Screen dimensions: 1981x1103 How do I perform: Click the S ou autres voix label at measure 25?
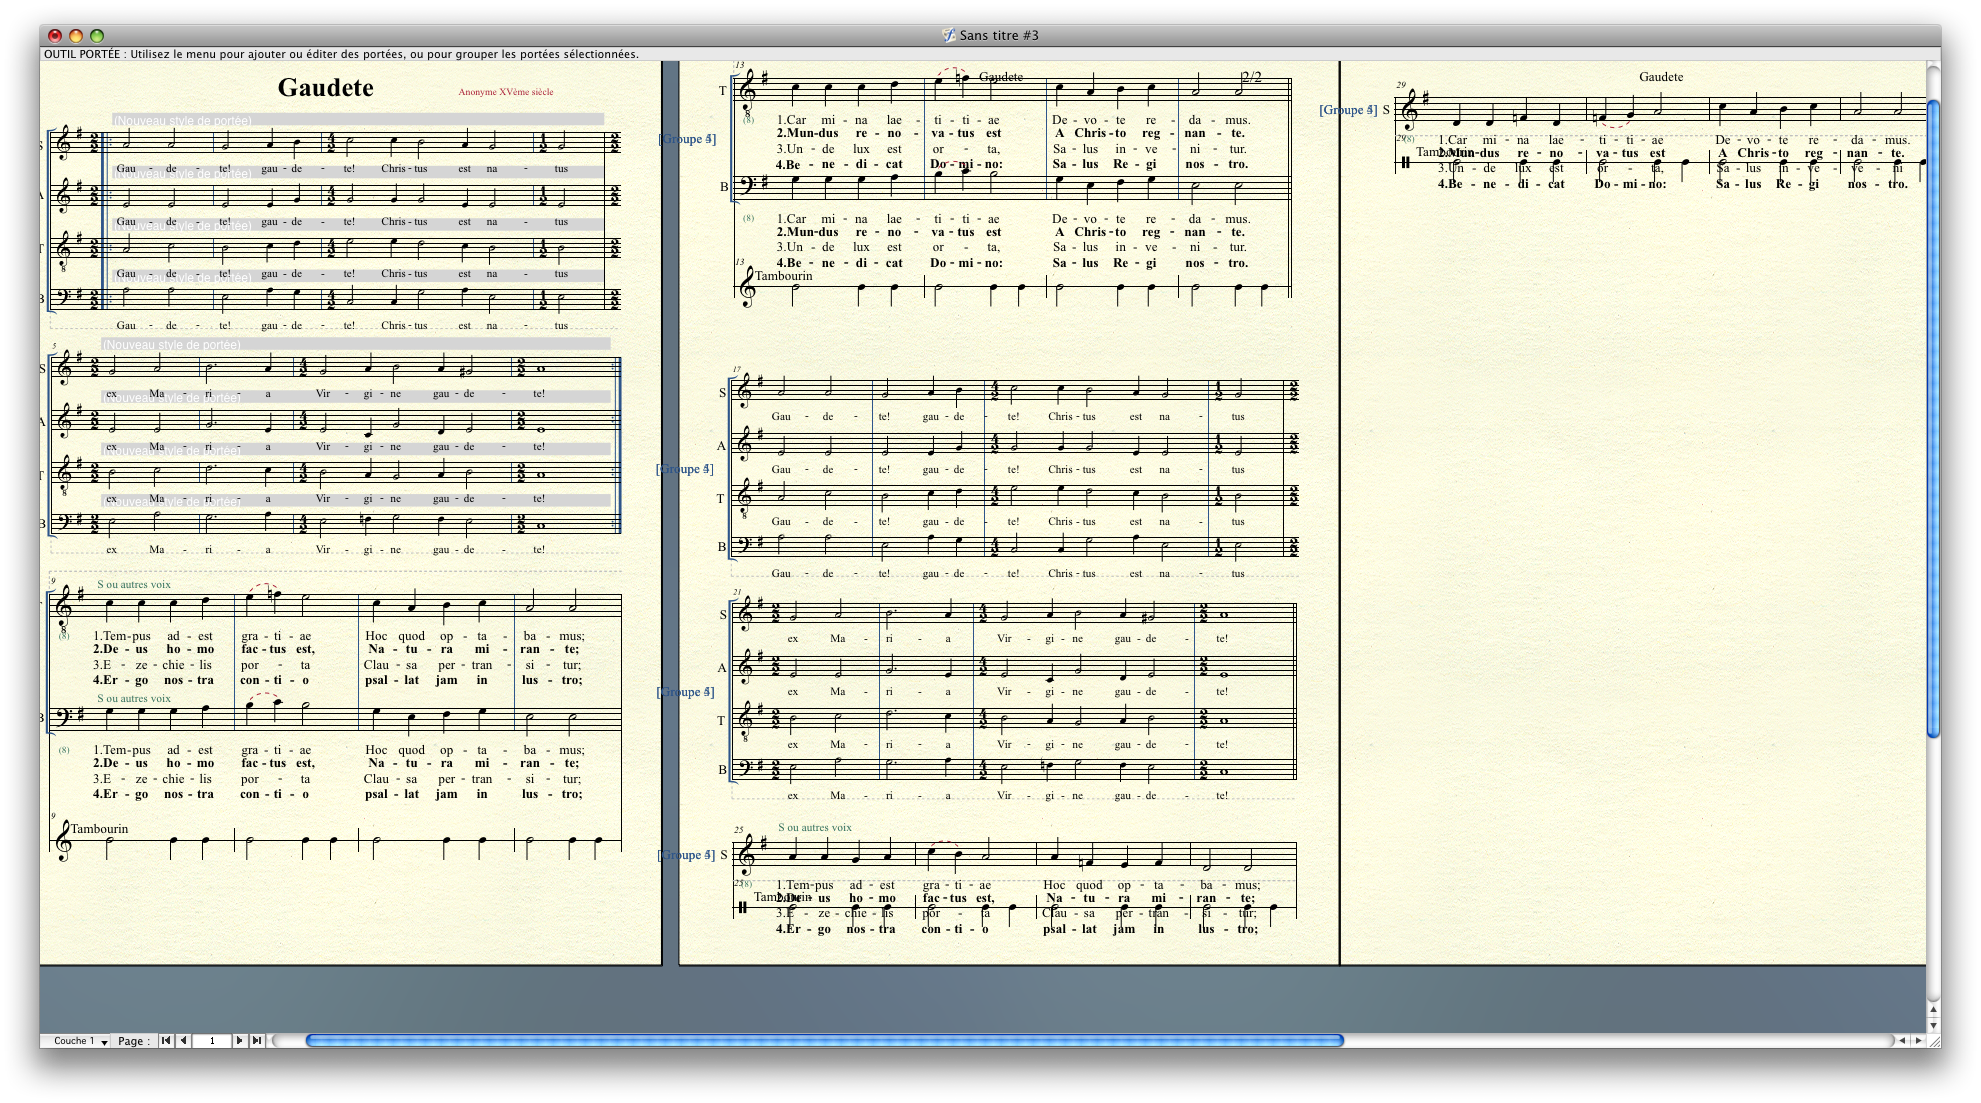pos(814,828)
